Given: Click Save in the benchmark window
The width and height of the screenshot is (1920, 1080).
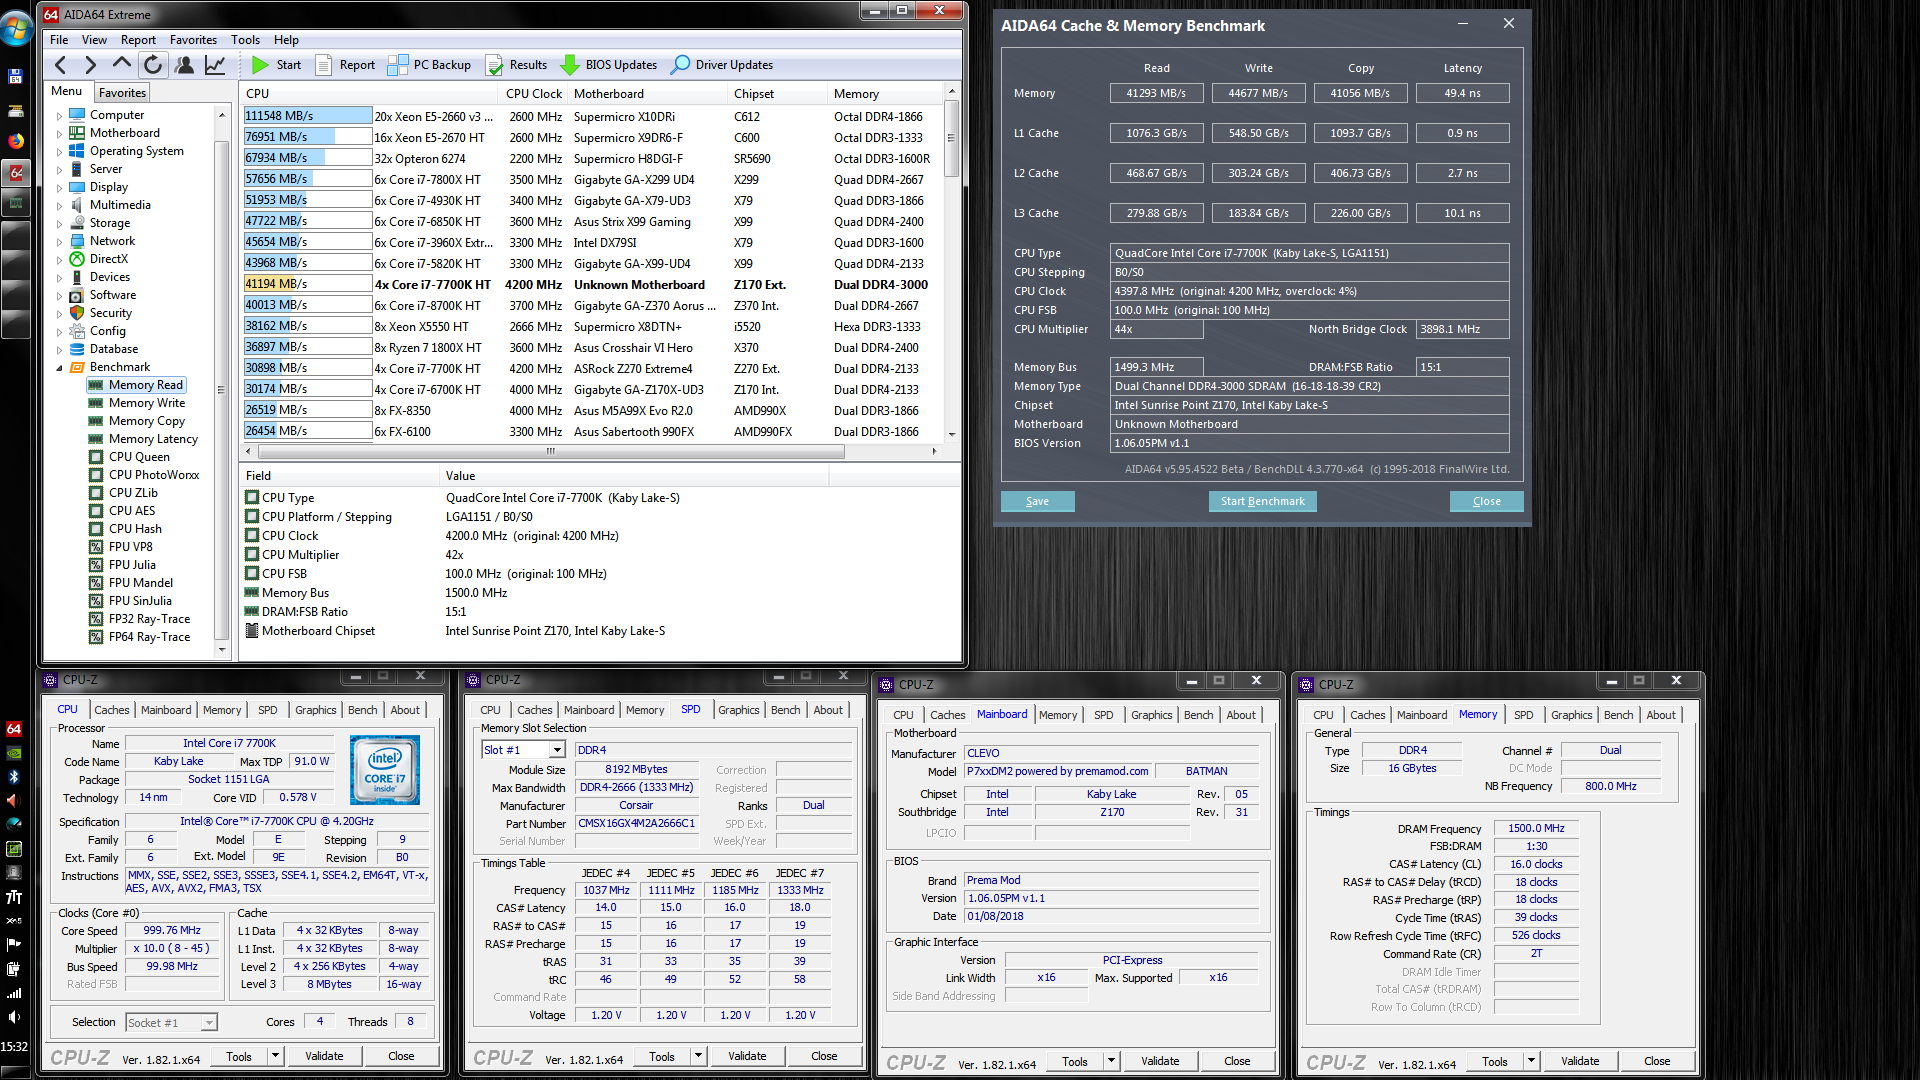Looking at the screenshot, I should (x=1037, y=501).
